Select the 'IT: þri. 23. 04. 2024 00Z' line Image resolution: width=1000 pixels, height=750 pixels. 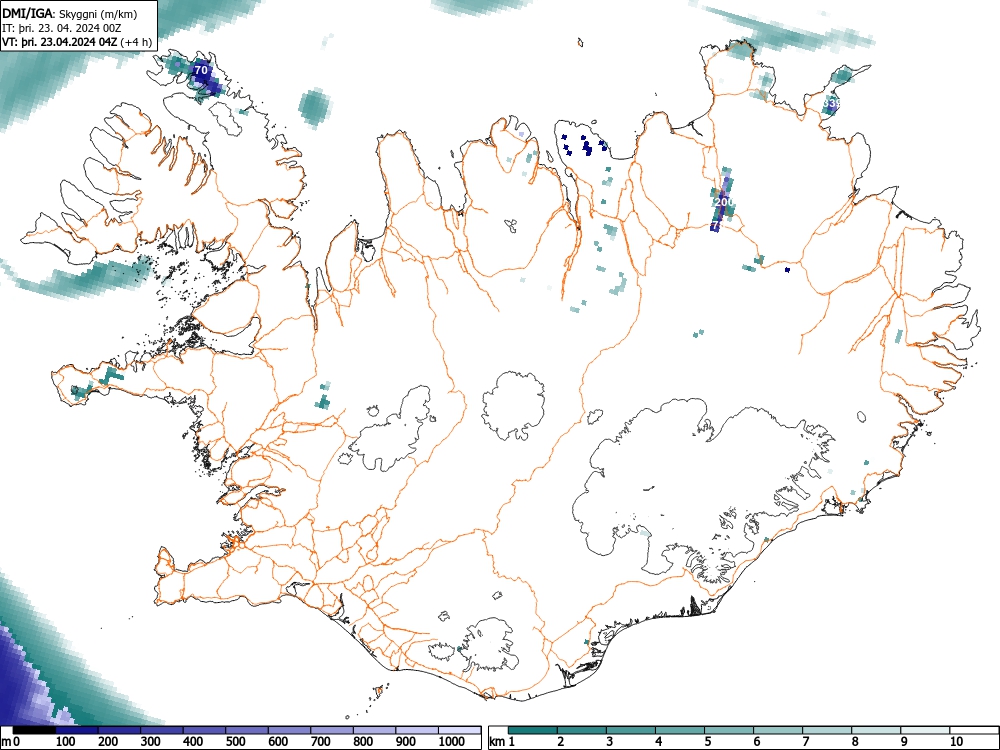[62, 28]
